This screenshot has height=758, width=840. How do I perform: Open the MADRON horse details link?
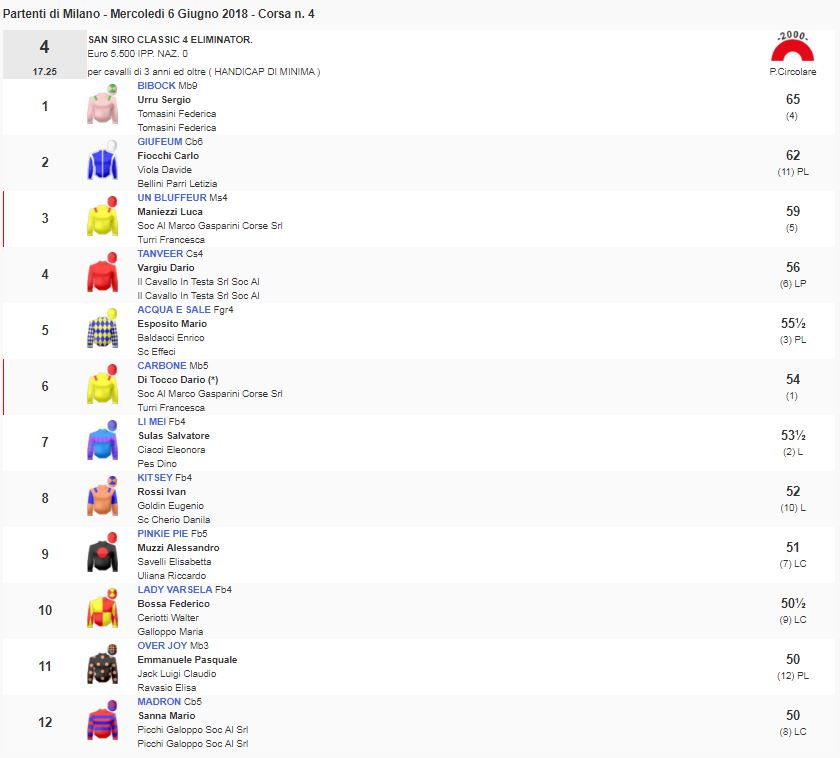159,702
